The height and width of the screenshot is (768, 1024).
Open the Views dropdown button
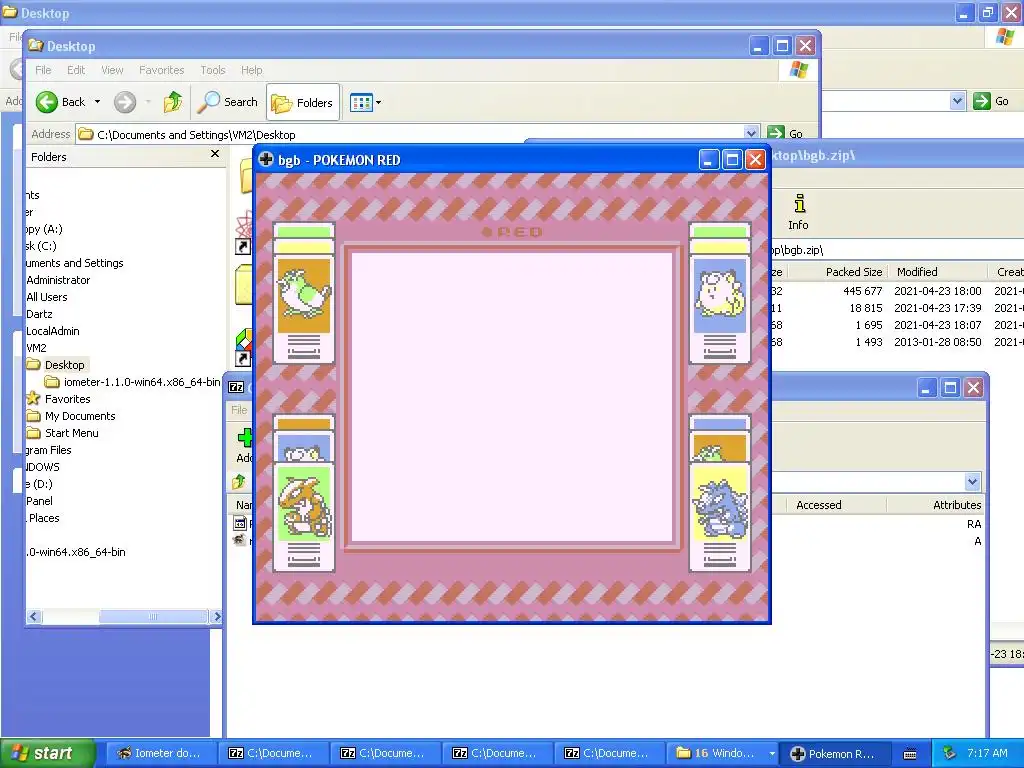pyautogui.click(x=365, y=103)
